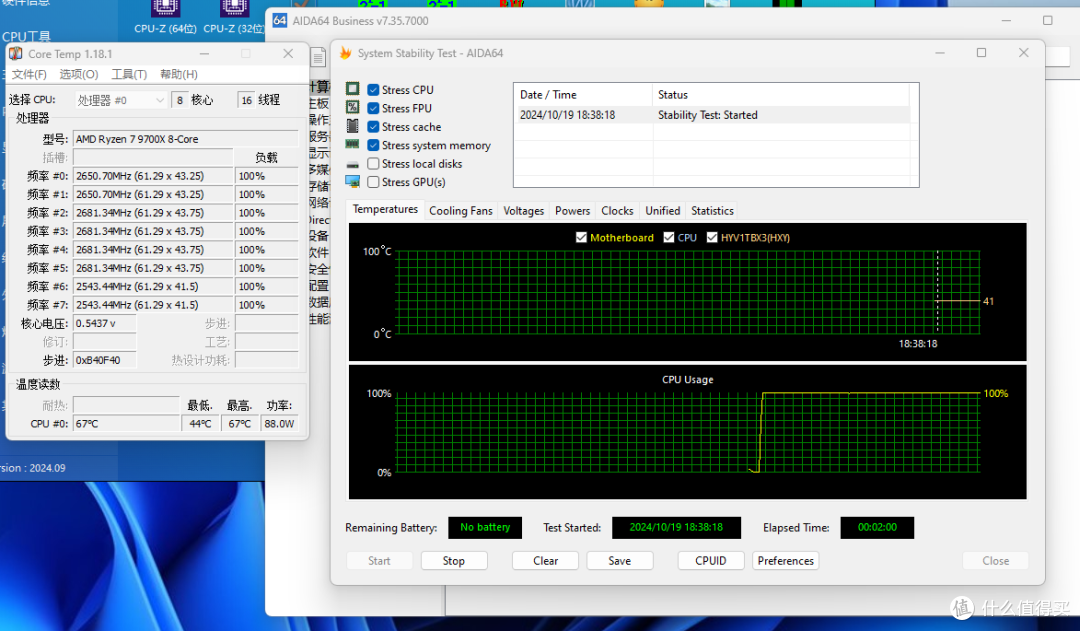Screen dimensions: 1080x631
Task: Open the 帮助(H) menu in Core Temp
Action: click(178, 74)
